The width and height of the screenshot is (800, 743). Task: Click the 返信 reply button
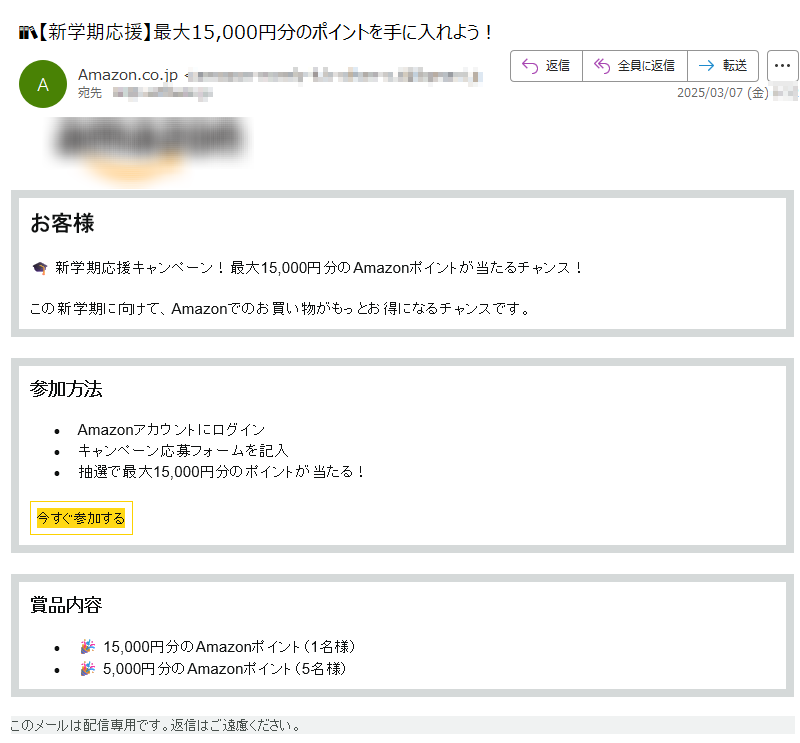(x=546, y=66)
